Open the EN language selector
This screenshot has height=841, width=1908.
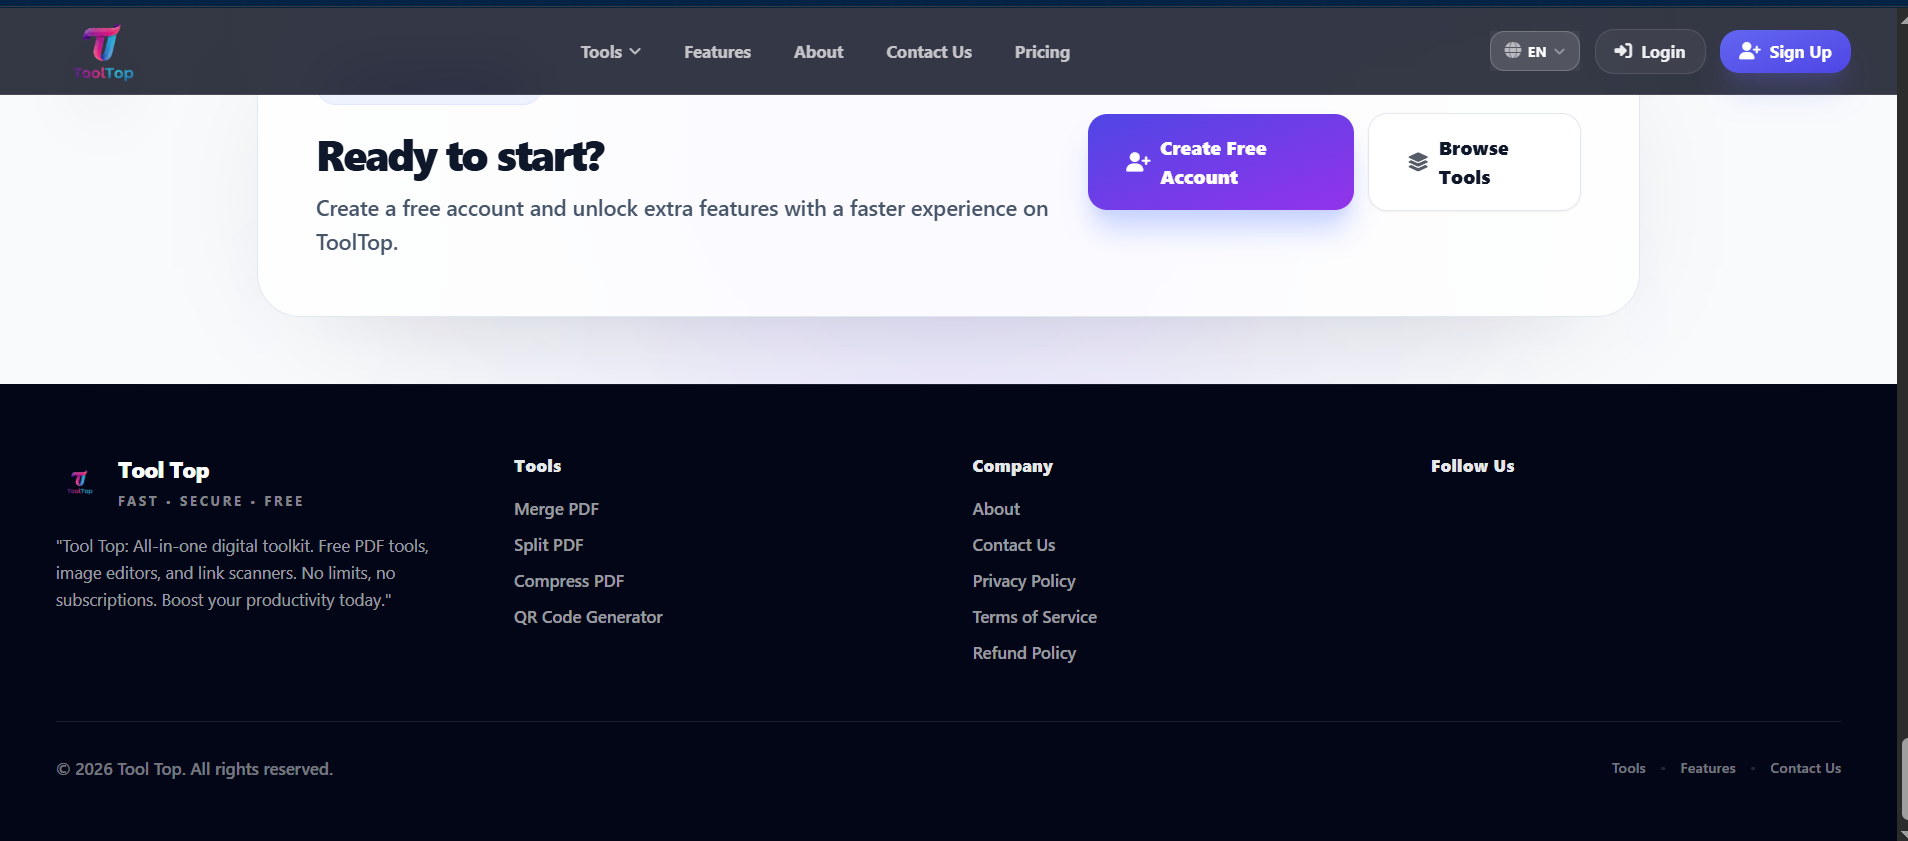pos(1534,51)
